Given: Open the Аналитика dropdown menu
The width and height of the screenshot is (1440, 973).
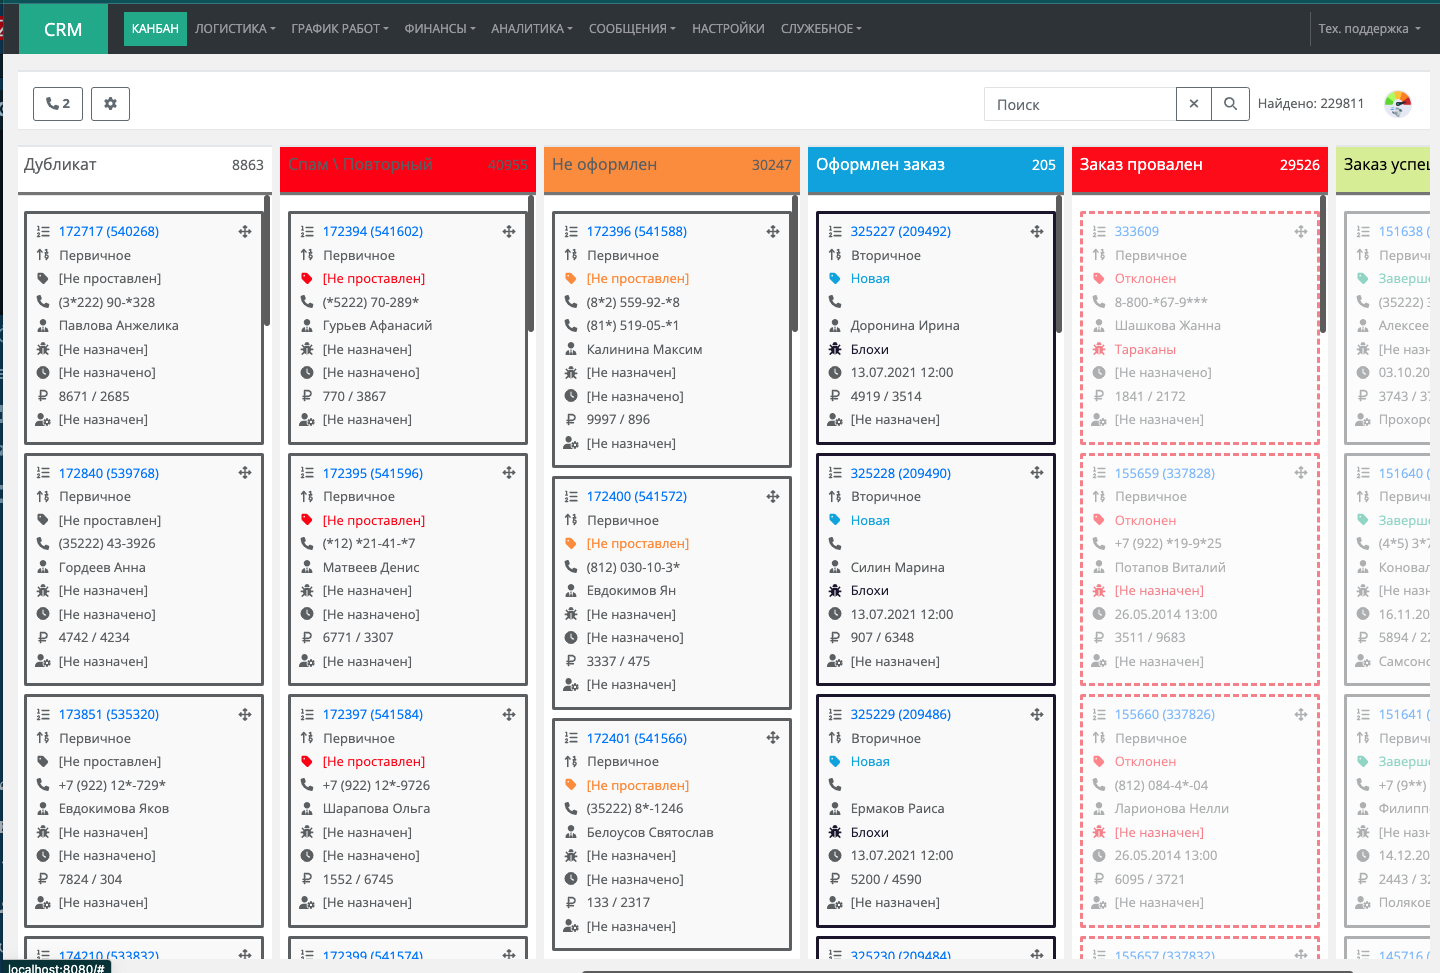Looking at the screenshot, I should click(531, 29).
